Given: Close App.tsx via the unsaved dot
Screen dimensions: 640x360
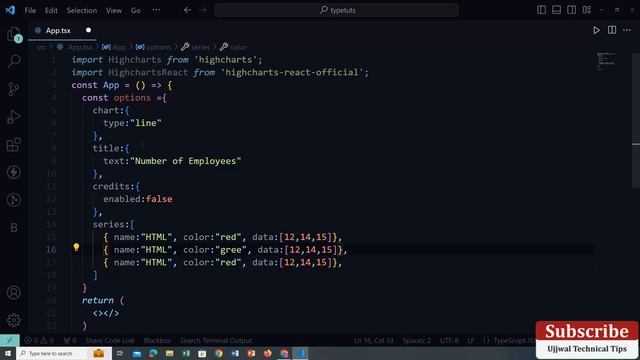Looking at the screenshot, I should 88,30.
